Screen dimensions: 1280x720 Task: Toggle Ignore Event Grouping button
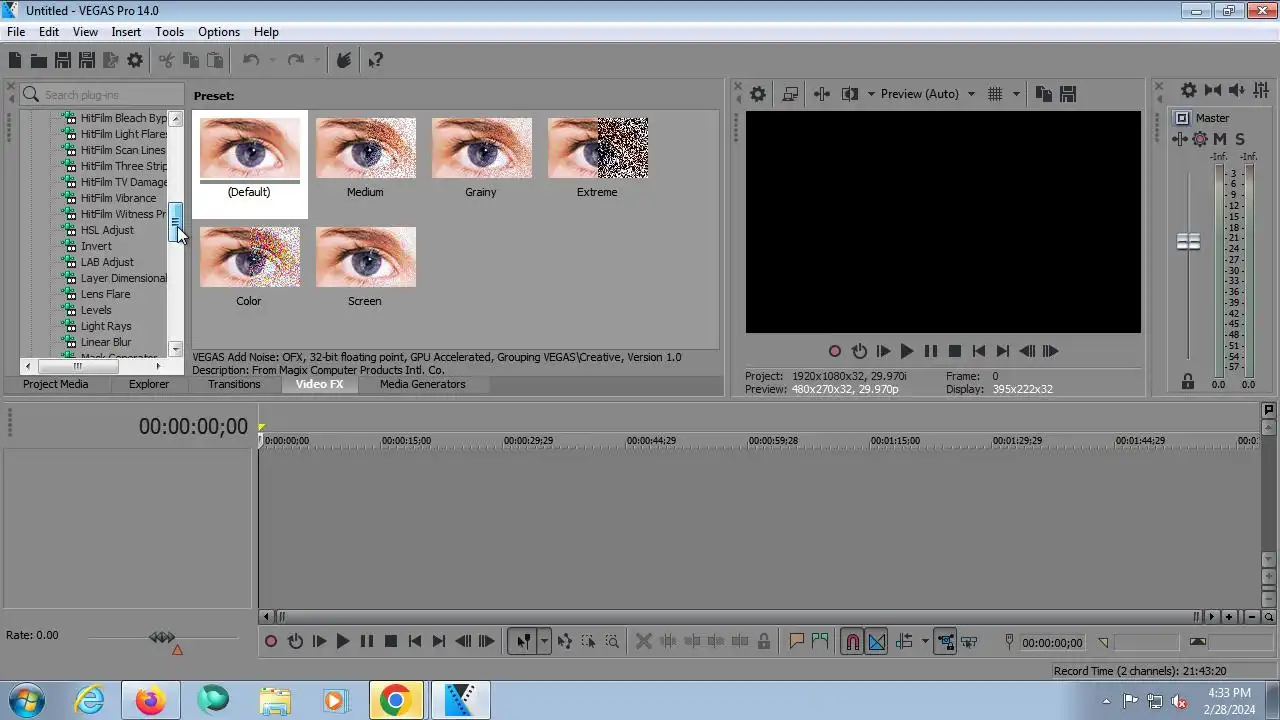(968, 642)
